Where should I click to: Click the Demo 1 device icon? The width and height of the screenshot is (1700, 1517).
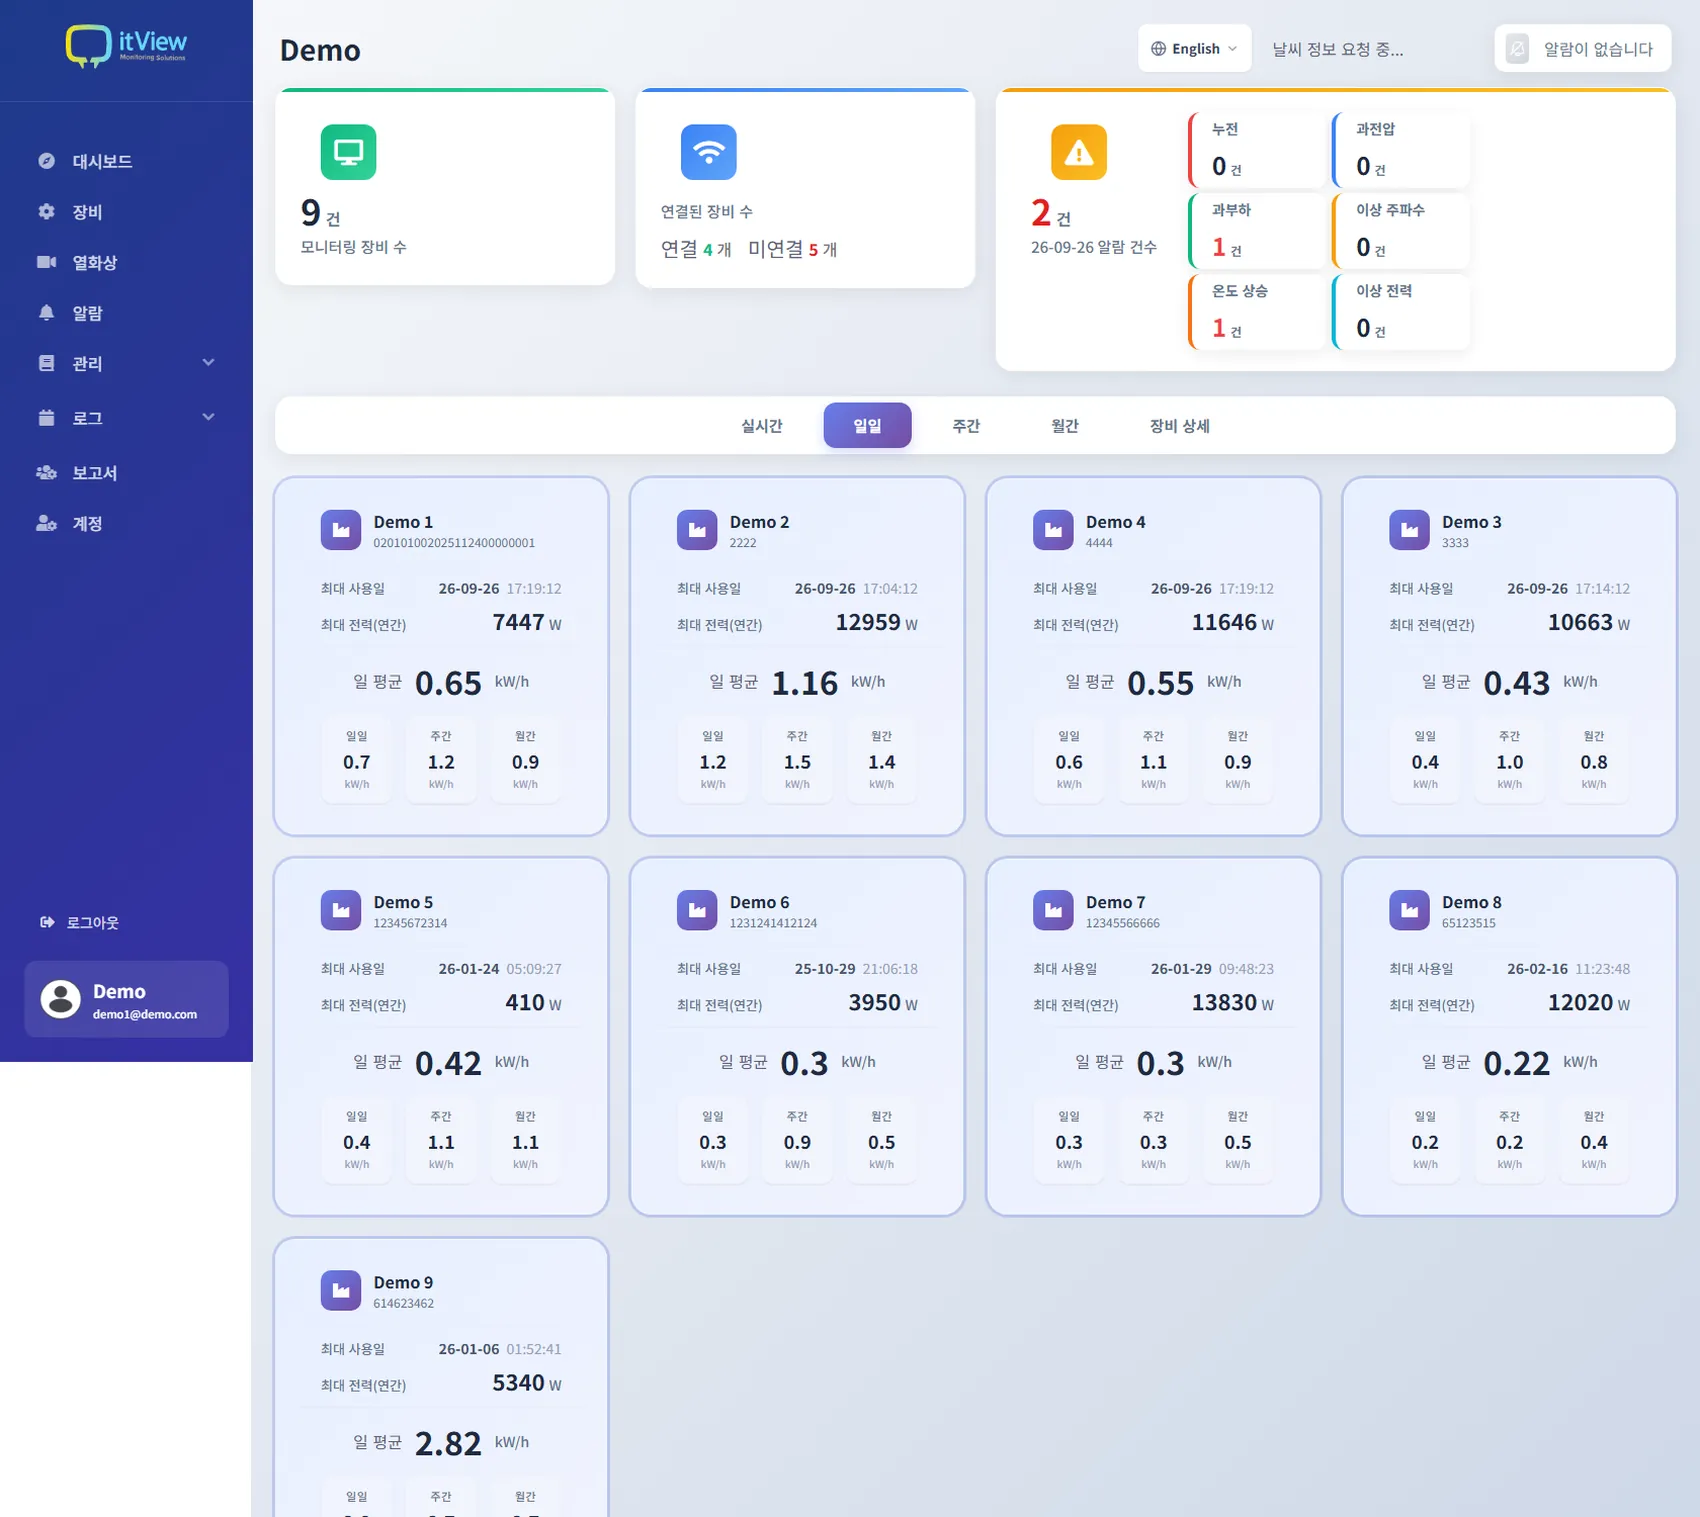[x=340, y=530]
